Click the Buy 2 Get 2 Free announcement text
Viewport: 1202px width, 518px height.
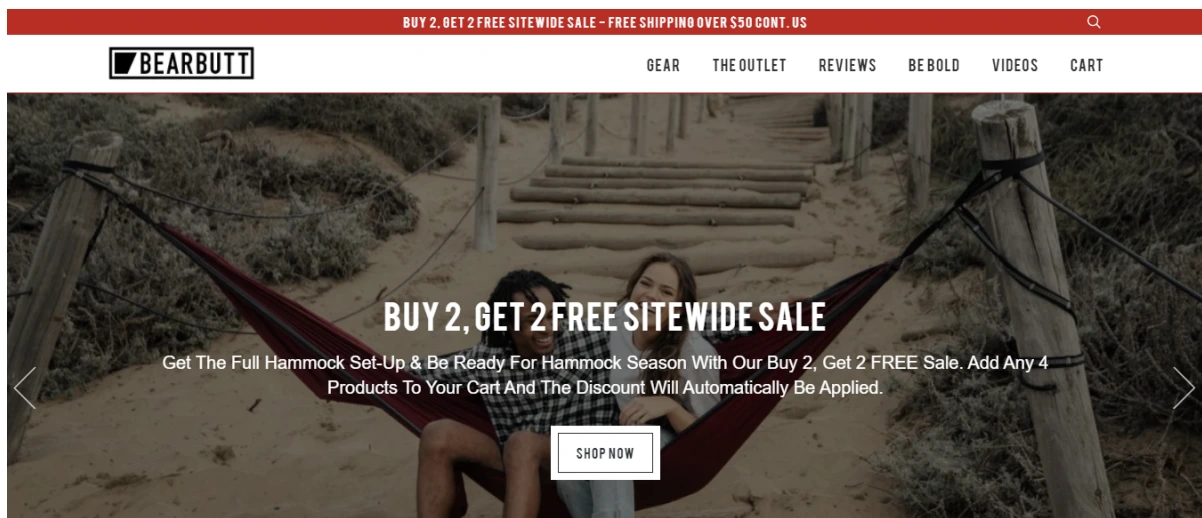click(x=499, y=22)
